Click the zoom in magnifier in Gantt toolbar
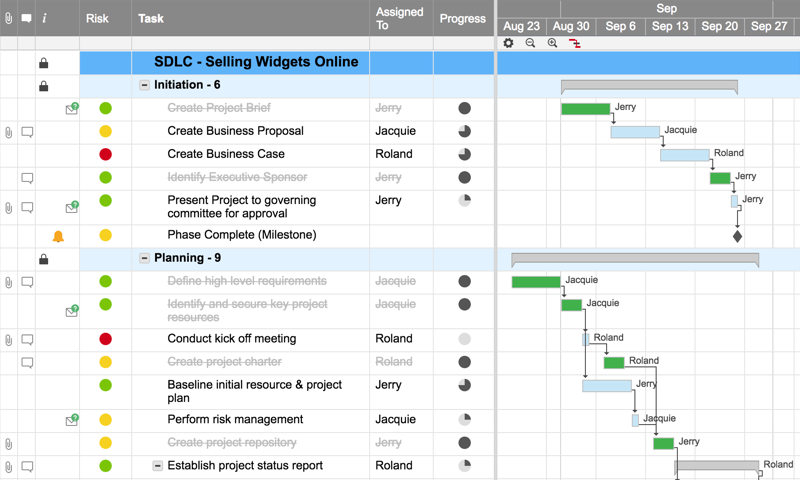 [552, 43]
